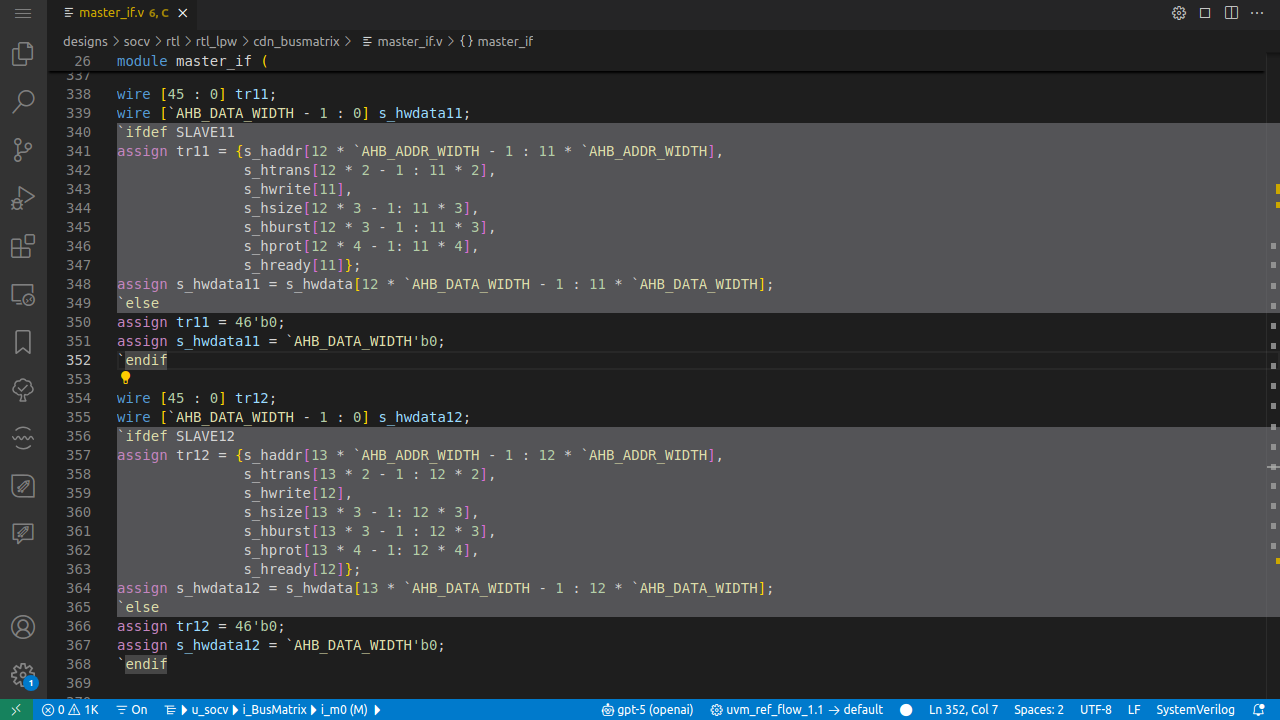The height and width of the screenshot is (720, 1280).
Task: Toggle the split editor layout icon
Action: coord(1230,13)
